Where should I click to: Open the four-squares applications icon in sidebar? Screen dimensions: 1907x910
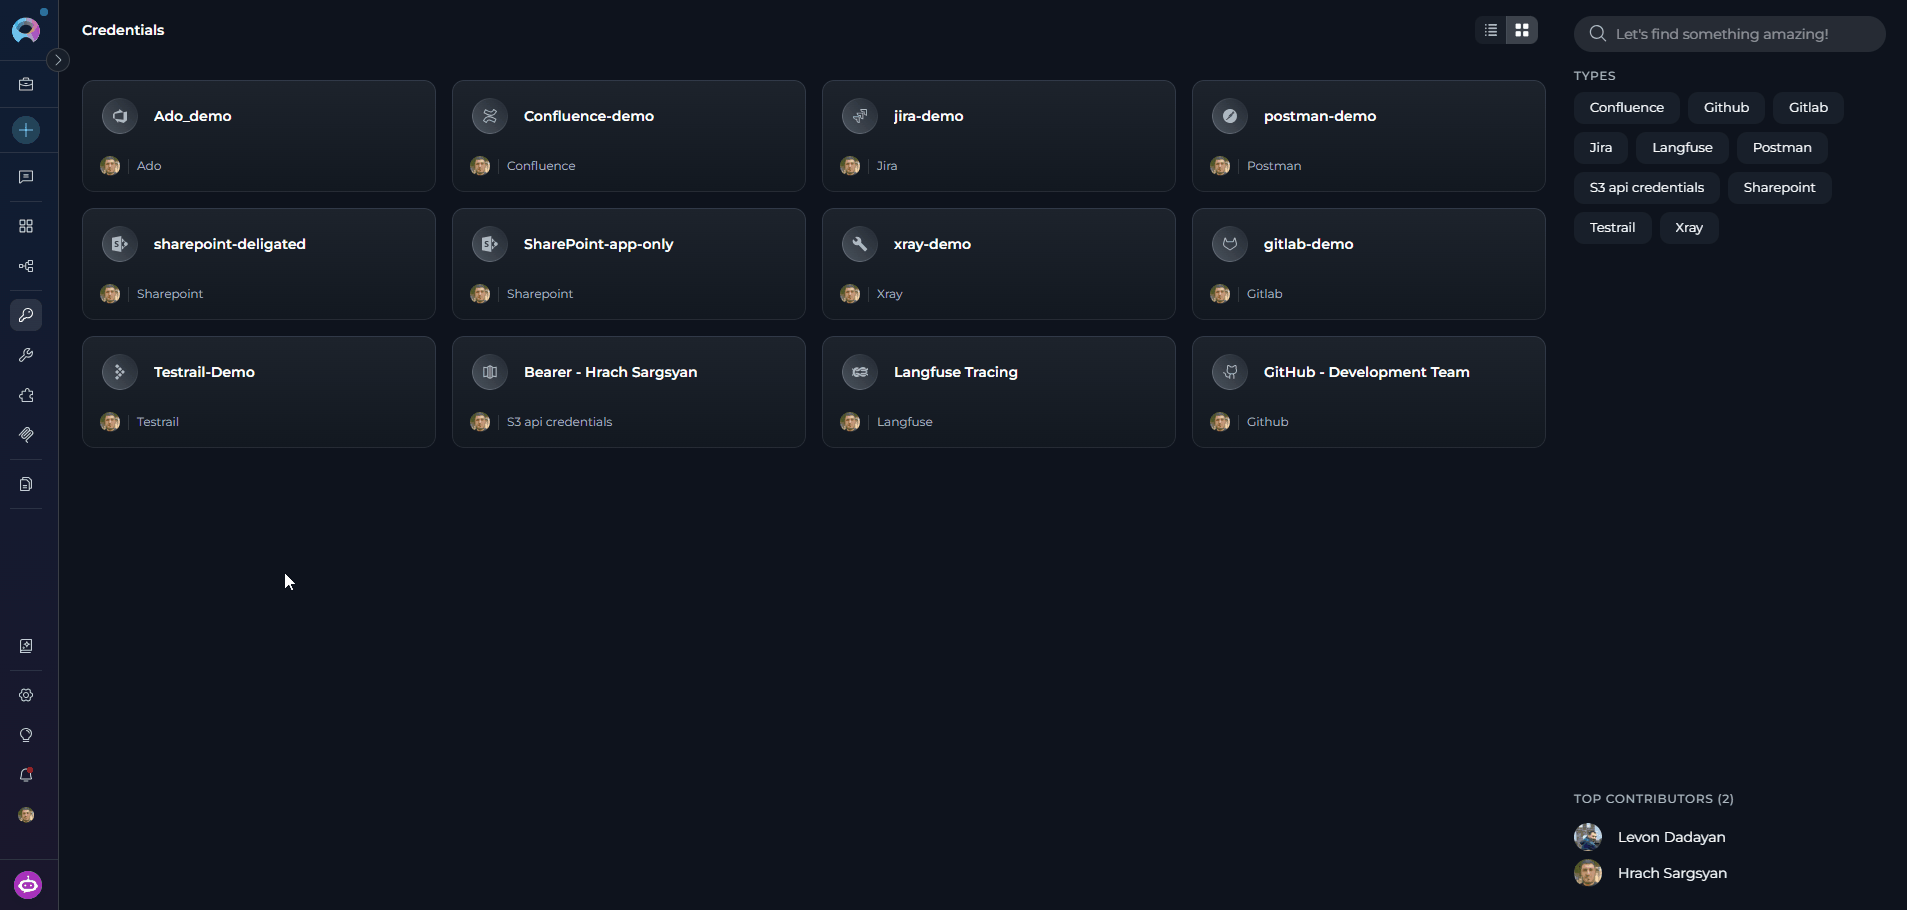point(26,226)
